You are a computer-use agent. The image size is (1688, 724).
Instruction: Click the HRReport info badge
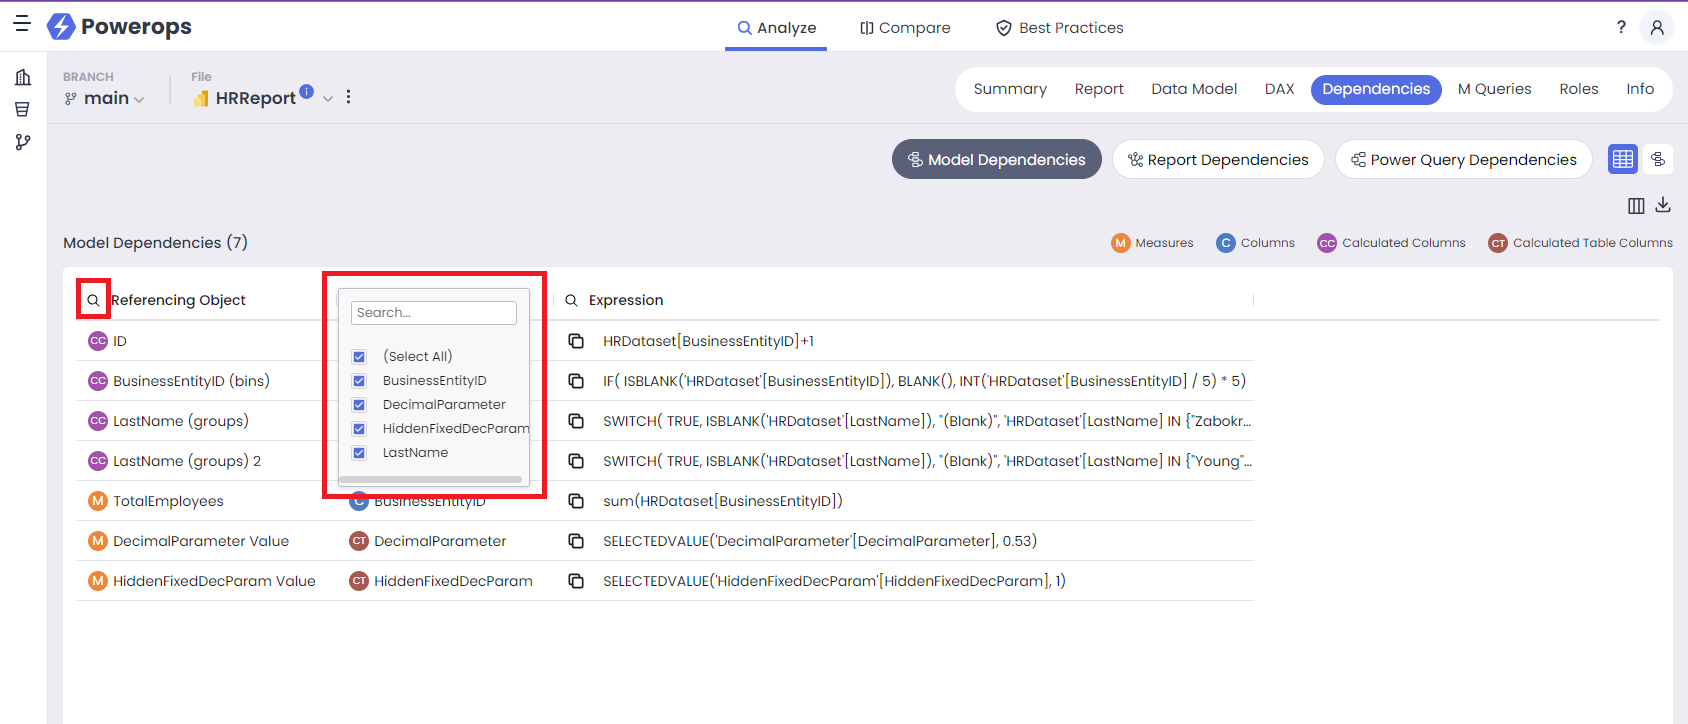(x=306, y=91)
